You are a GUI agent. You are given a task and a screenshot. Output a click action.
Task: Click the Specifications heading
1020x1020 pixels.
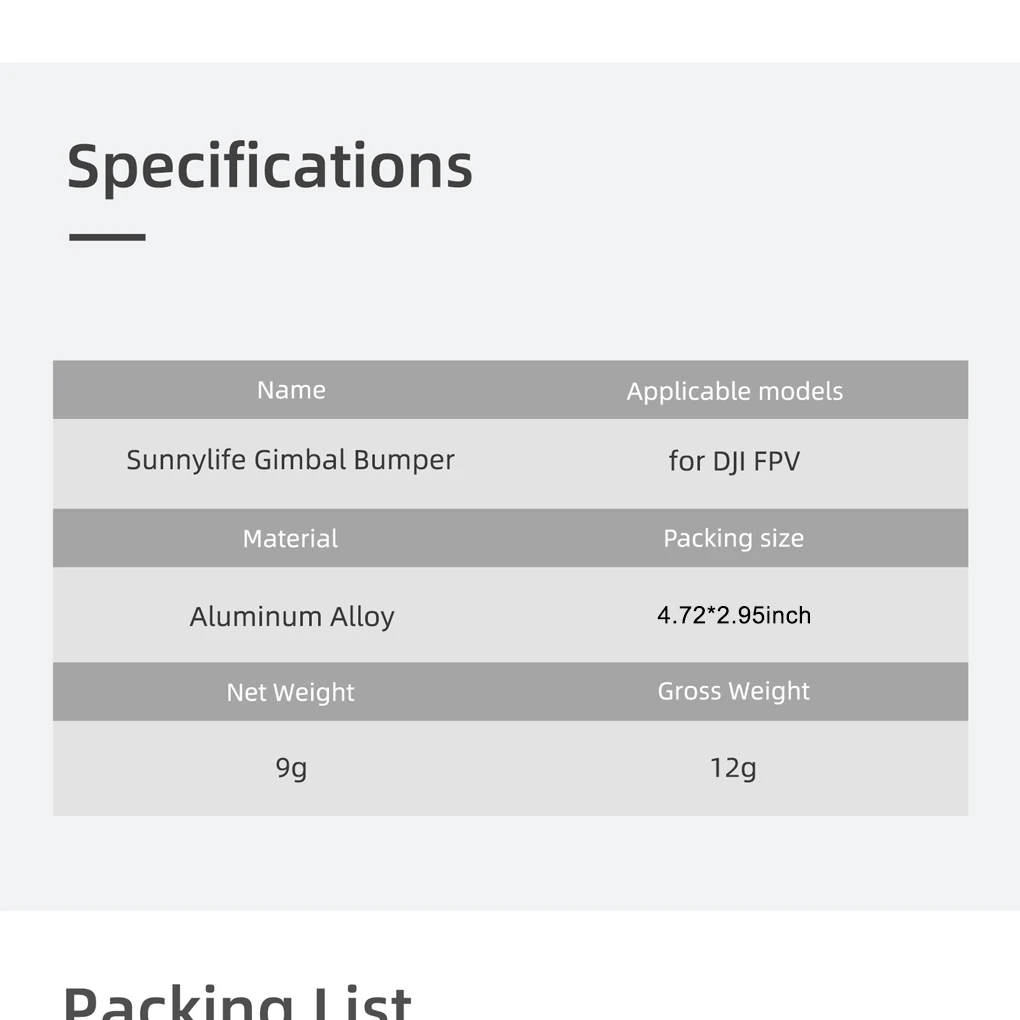point(270,166)
